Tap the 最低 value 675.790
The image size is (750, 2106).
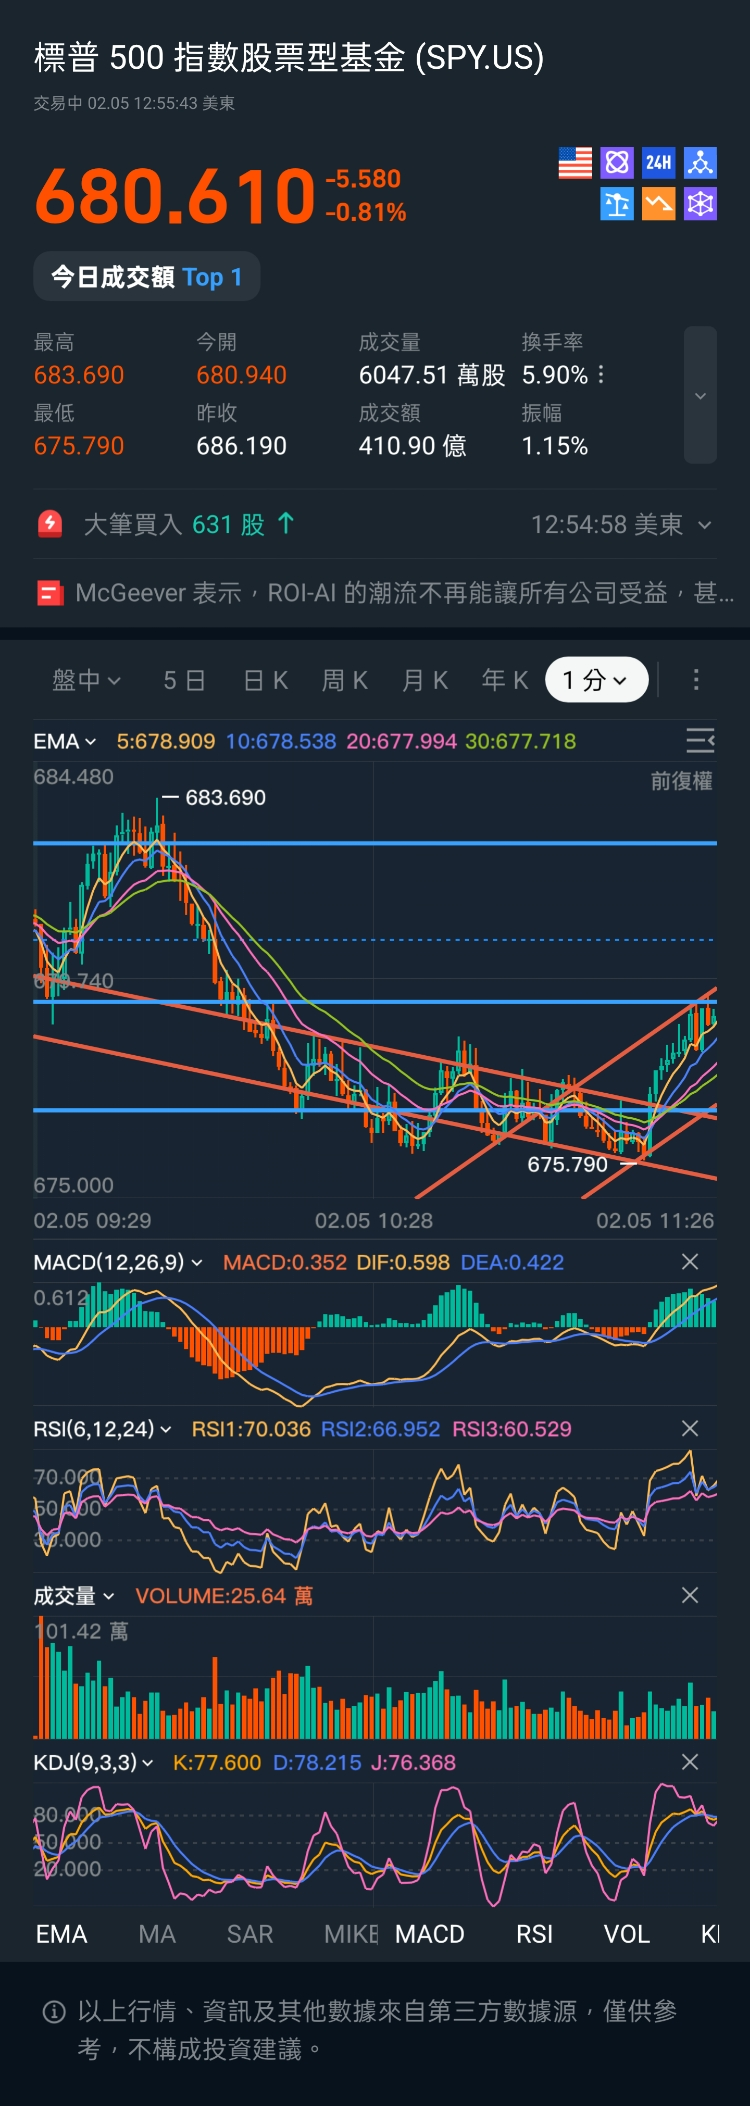[79, 446]
